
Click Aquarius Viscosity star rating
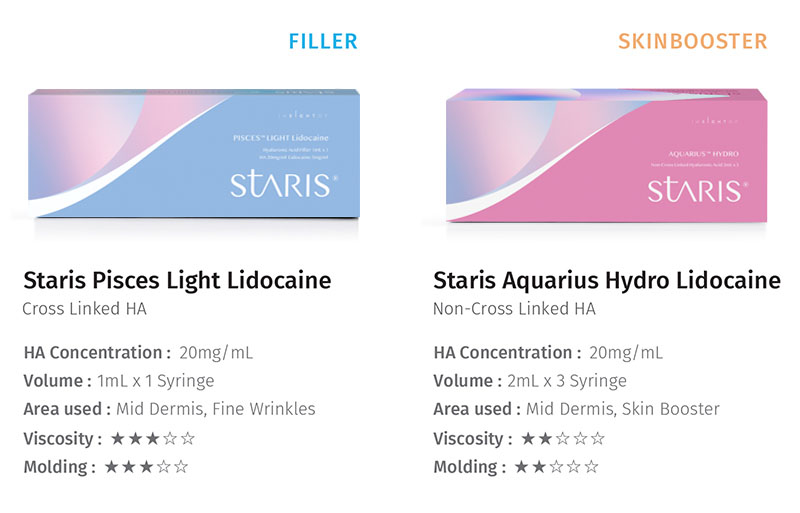(x=563, y=438)
